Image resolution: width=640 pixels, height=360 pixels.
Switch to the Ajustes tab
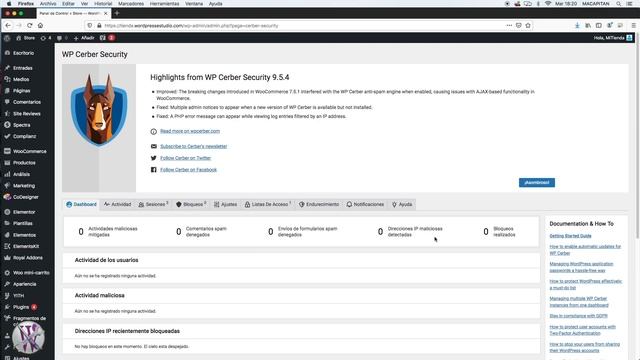click(225, 204)
